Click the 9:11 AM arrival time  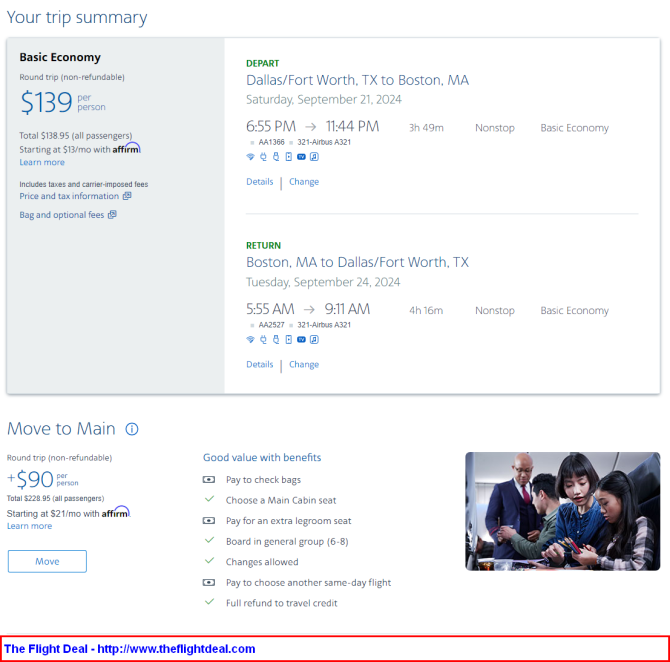click(347, 309)
